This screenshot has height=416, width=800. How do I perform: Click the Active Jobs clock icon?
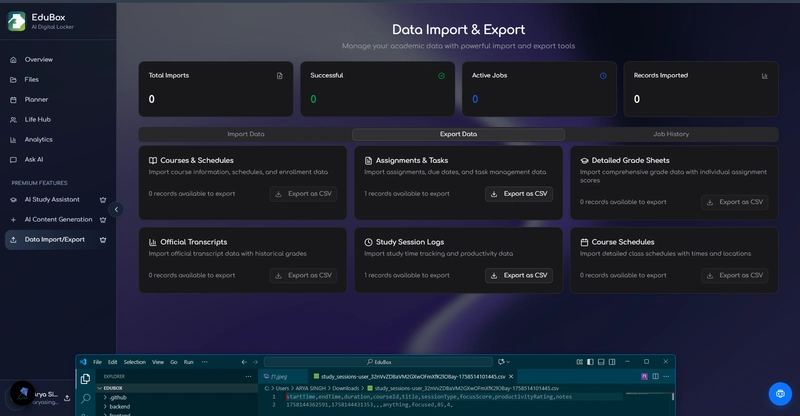[x=603, y=76]
